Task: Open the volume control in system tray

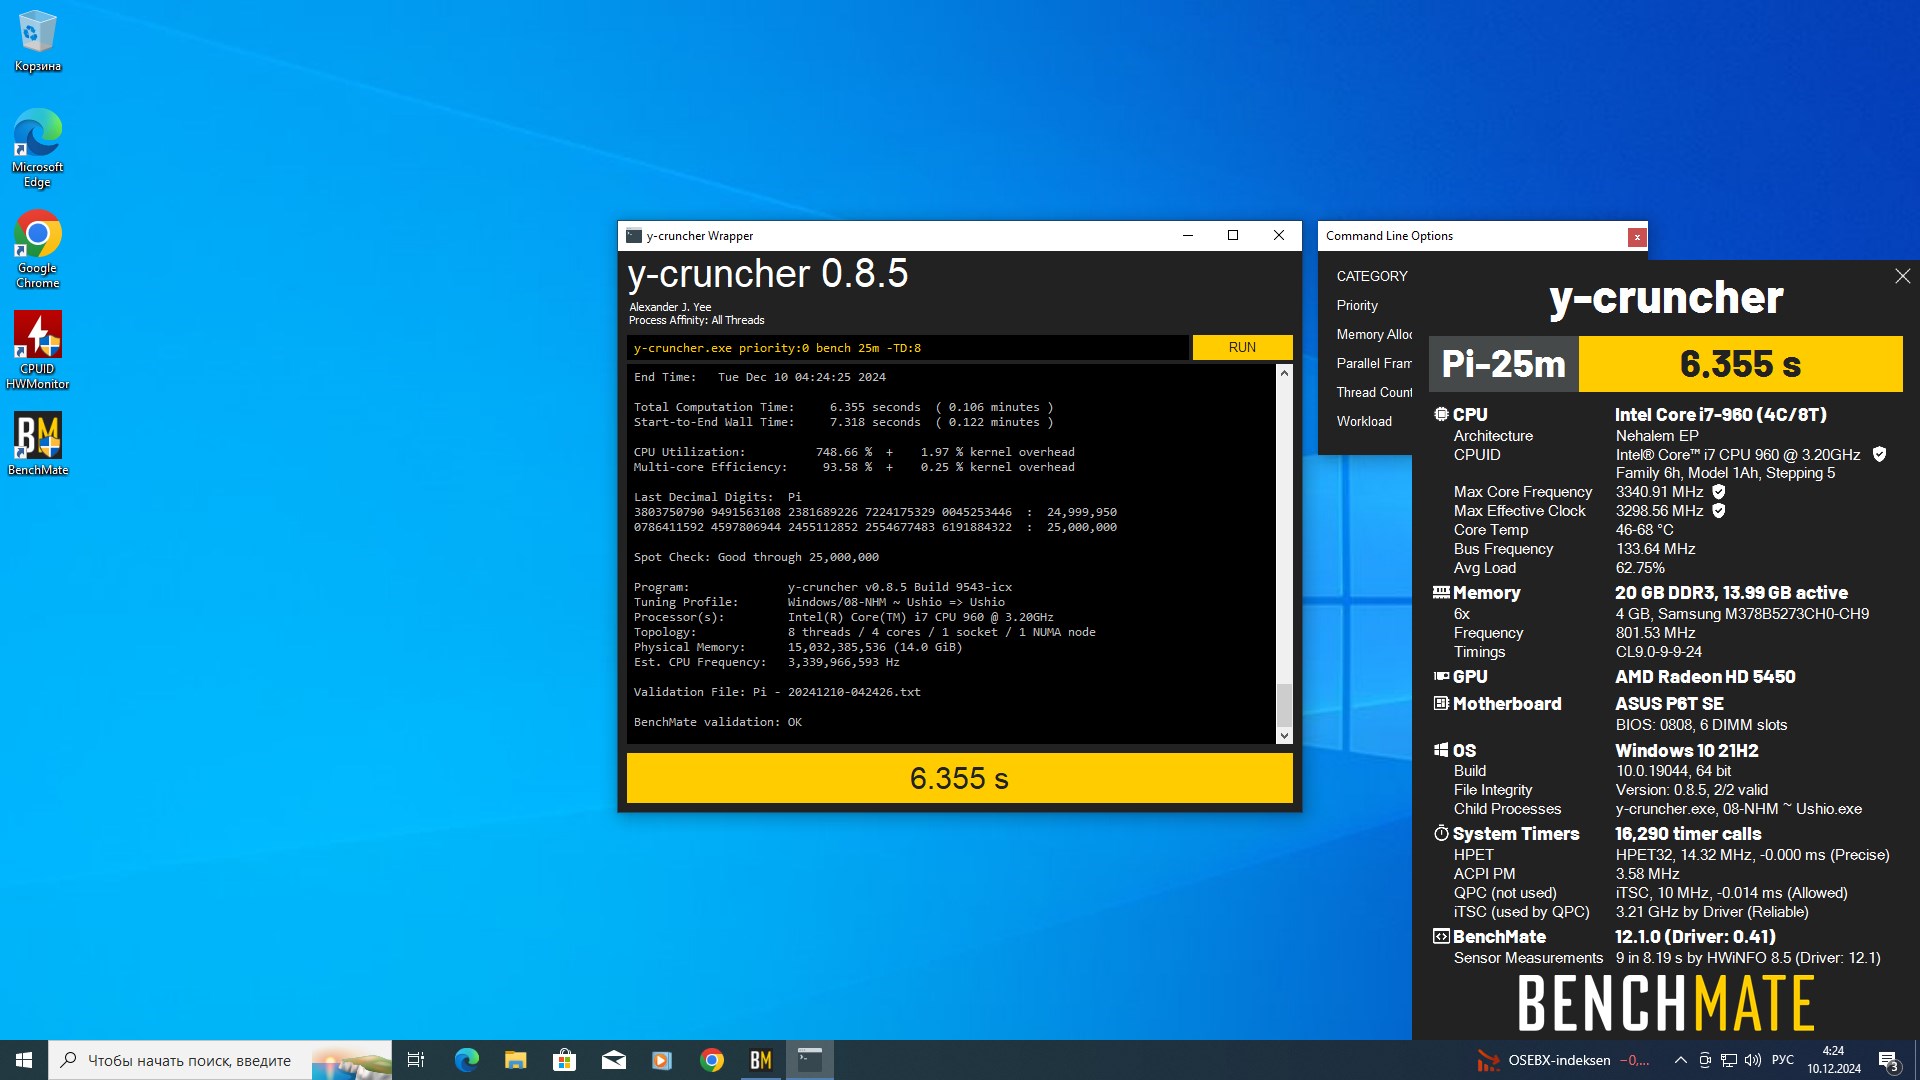Action: point(1752,1060)
